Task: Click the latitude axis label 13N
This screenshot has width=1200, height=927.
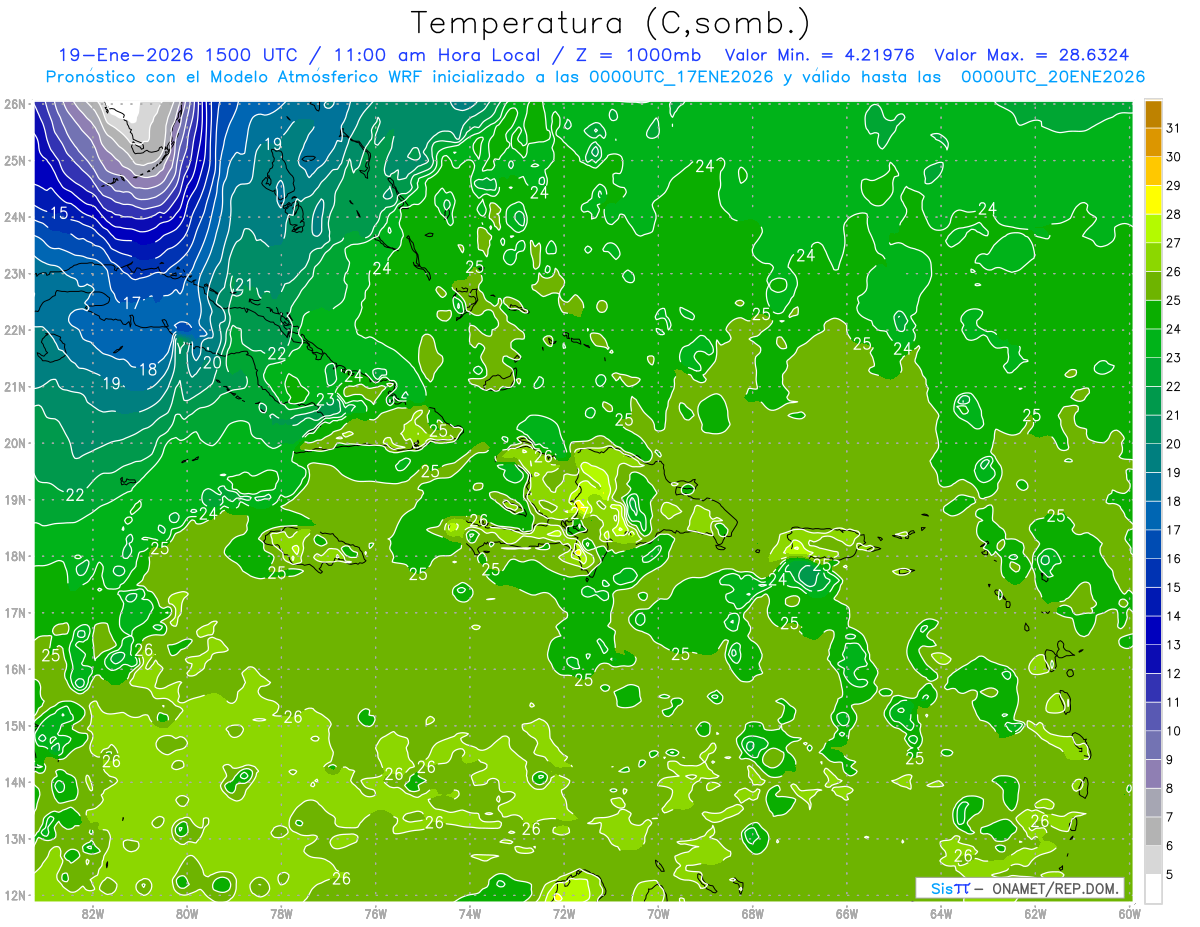Action: click(x=15, y=838)
